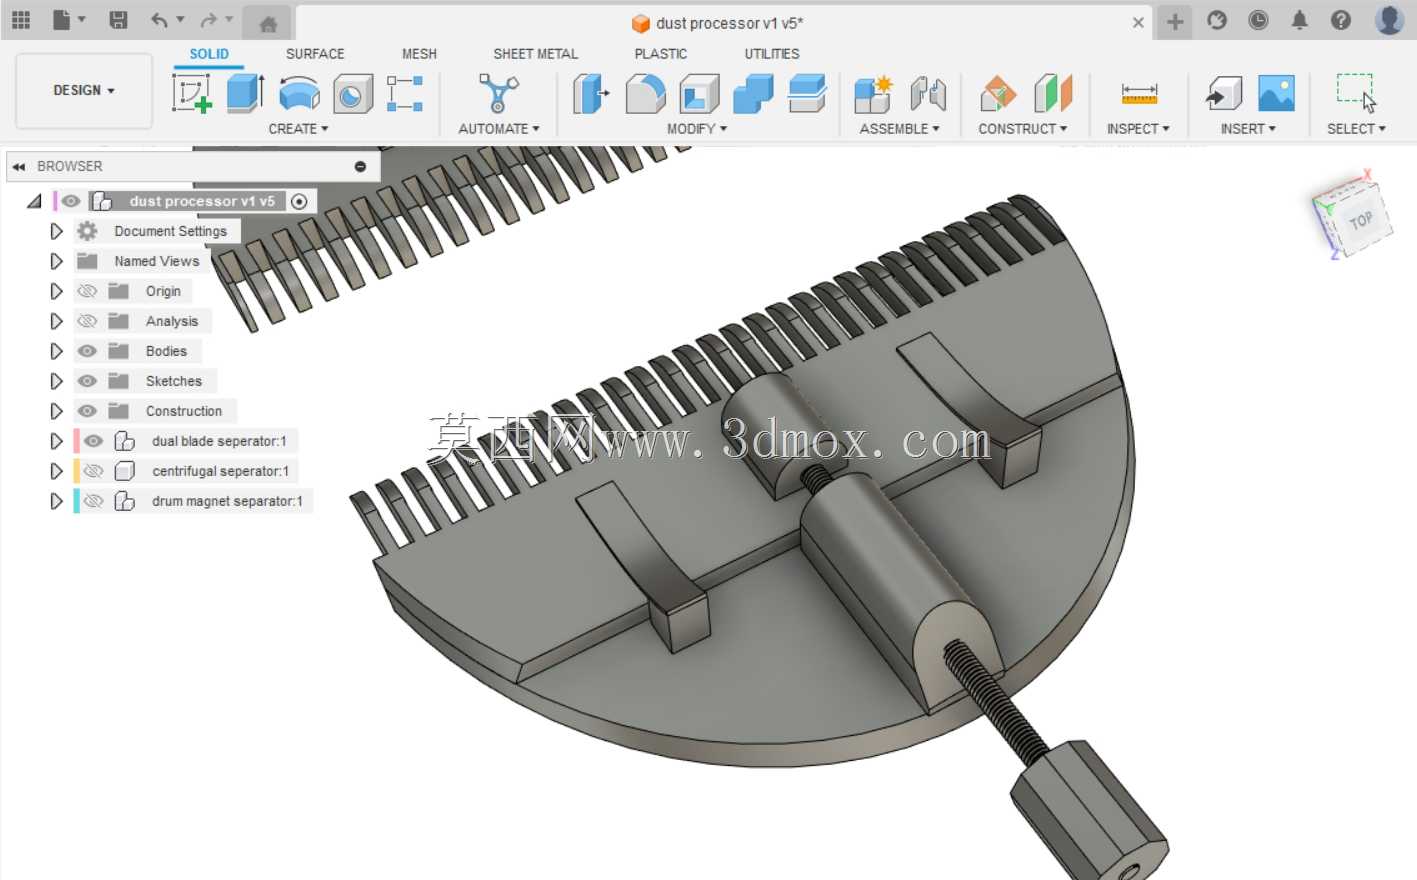Open the Help question mark
Image resolution: width=1417 pixels, height=880 pixels.
click(x=1341, y=20)
